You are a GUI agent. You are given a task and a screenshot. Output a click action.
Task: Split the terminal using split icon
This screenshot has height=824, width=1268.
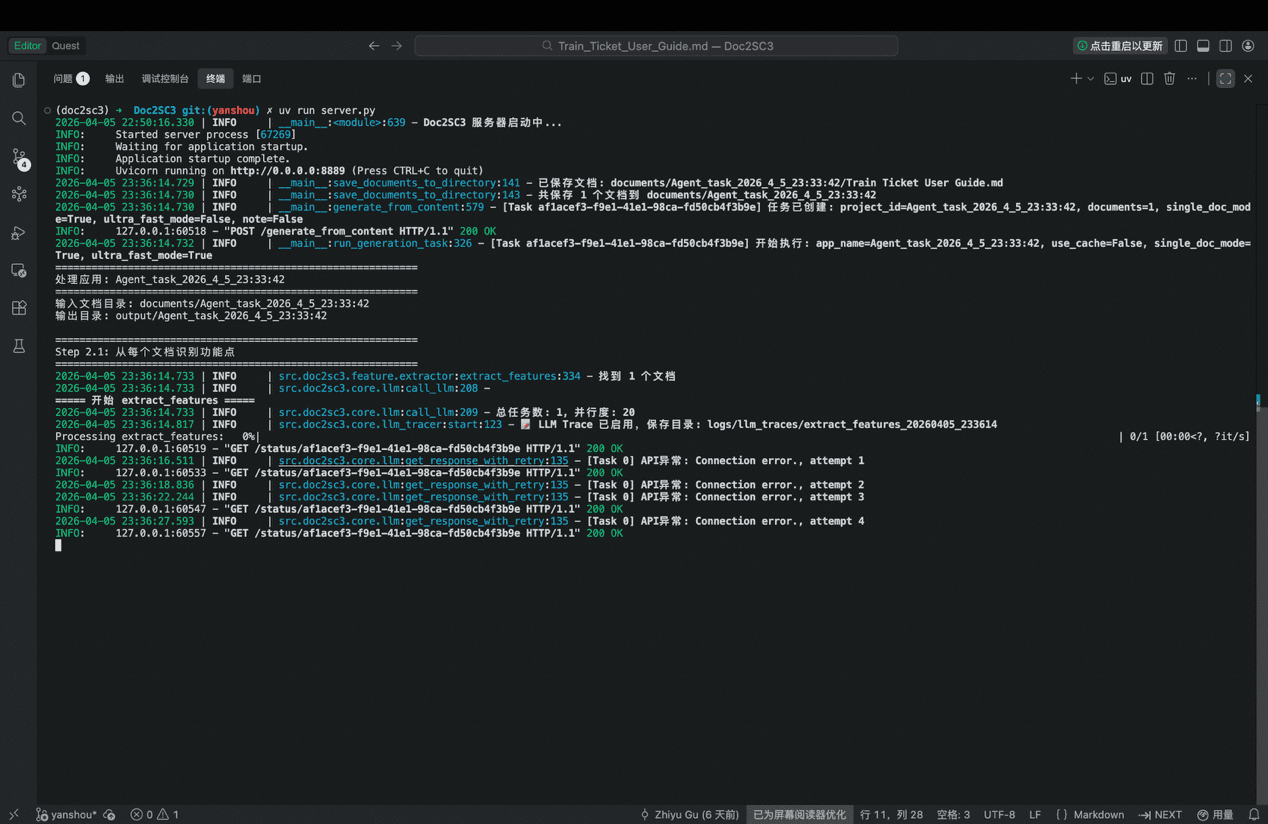(1147, 79)
